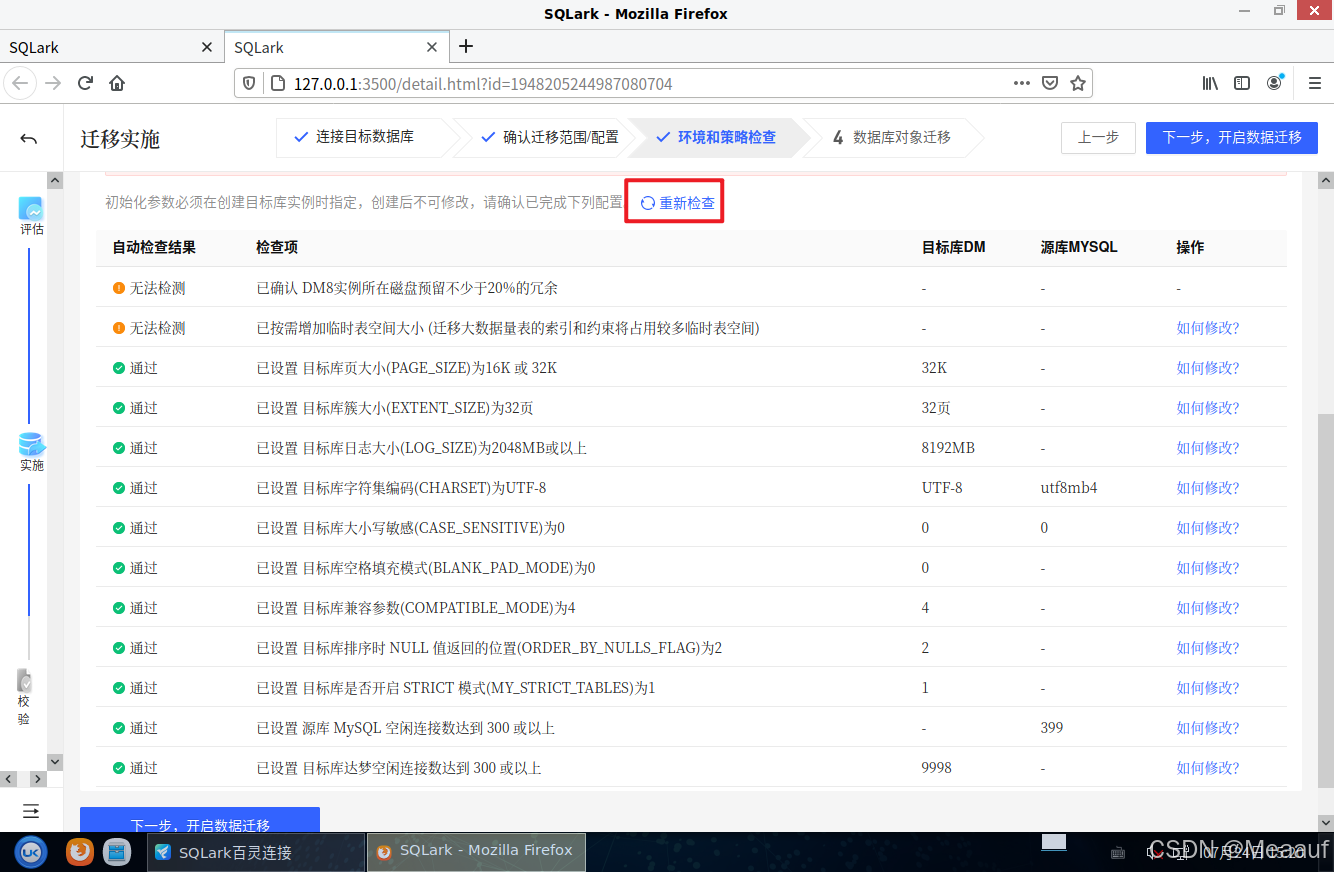The height and width of the screenshot is (872, 1334).
Task: Open 如何修改? for ORDER_BY_NULLS_FLAG row
Action: (1207, 648)
